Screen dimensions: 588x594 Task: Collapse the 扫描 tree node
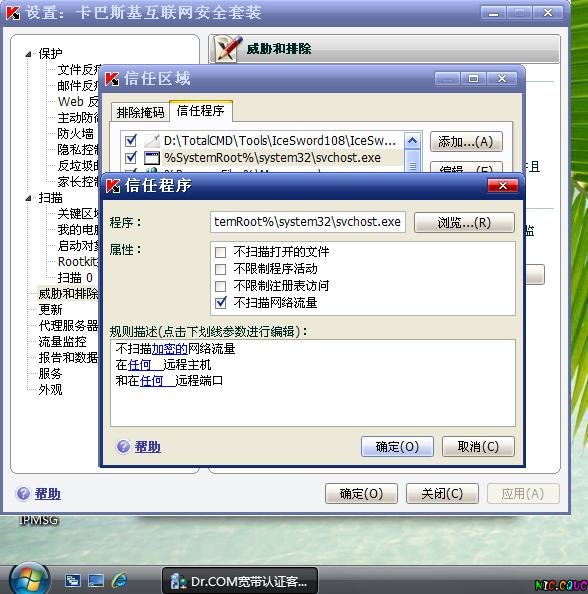click(28, 199)
